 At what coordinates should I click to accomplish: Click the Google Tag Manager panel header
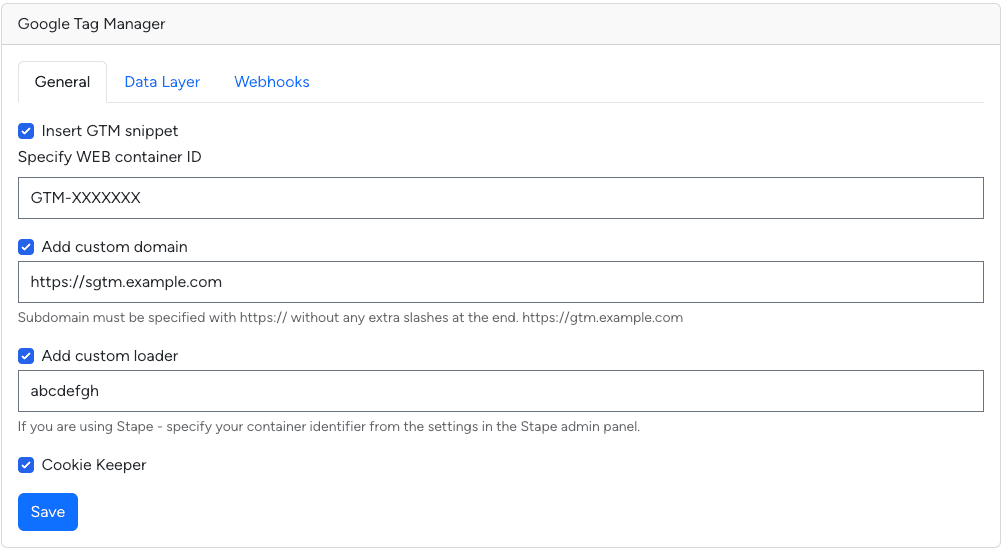[501, 24]
